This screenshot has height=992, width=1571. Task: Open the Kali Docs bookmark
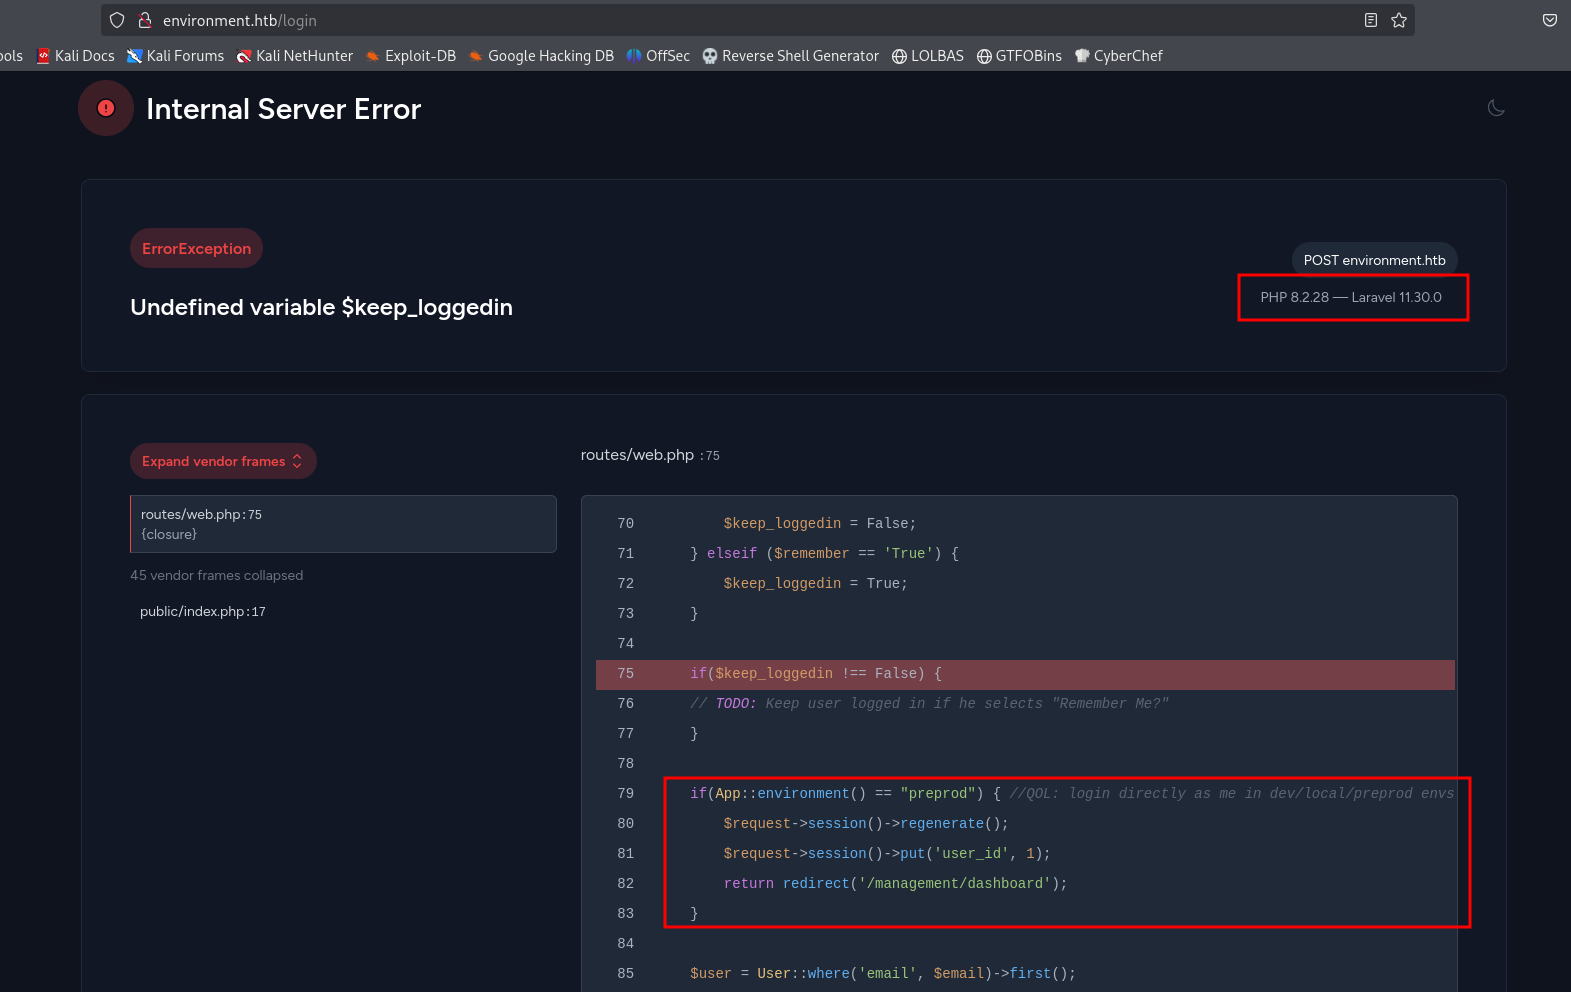[76, 56]
